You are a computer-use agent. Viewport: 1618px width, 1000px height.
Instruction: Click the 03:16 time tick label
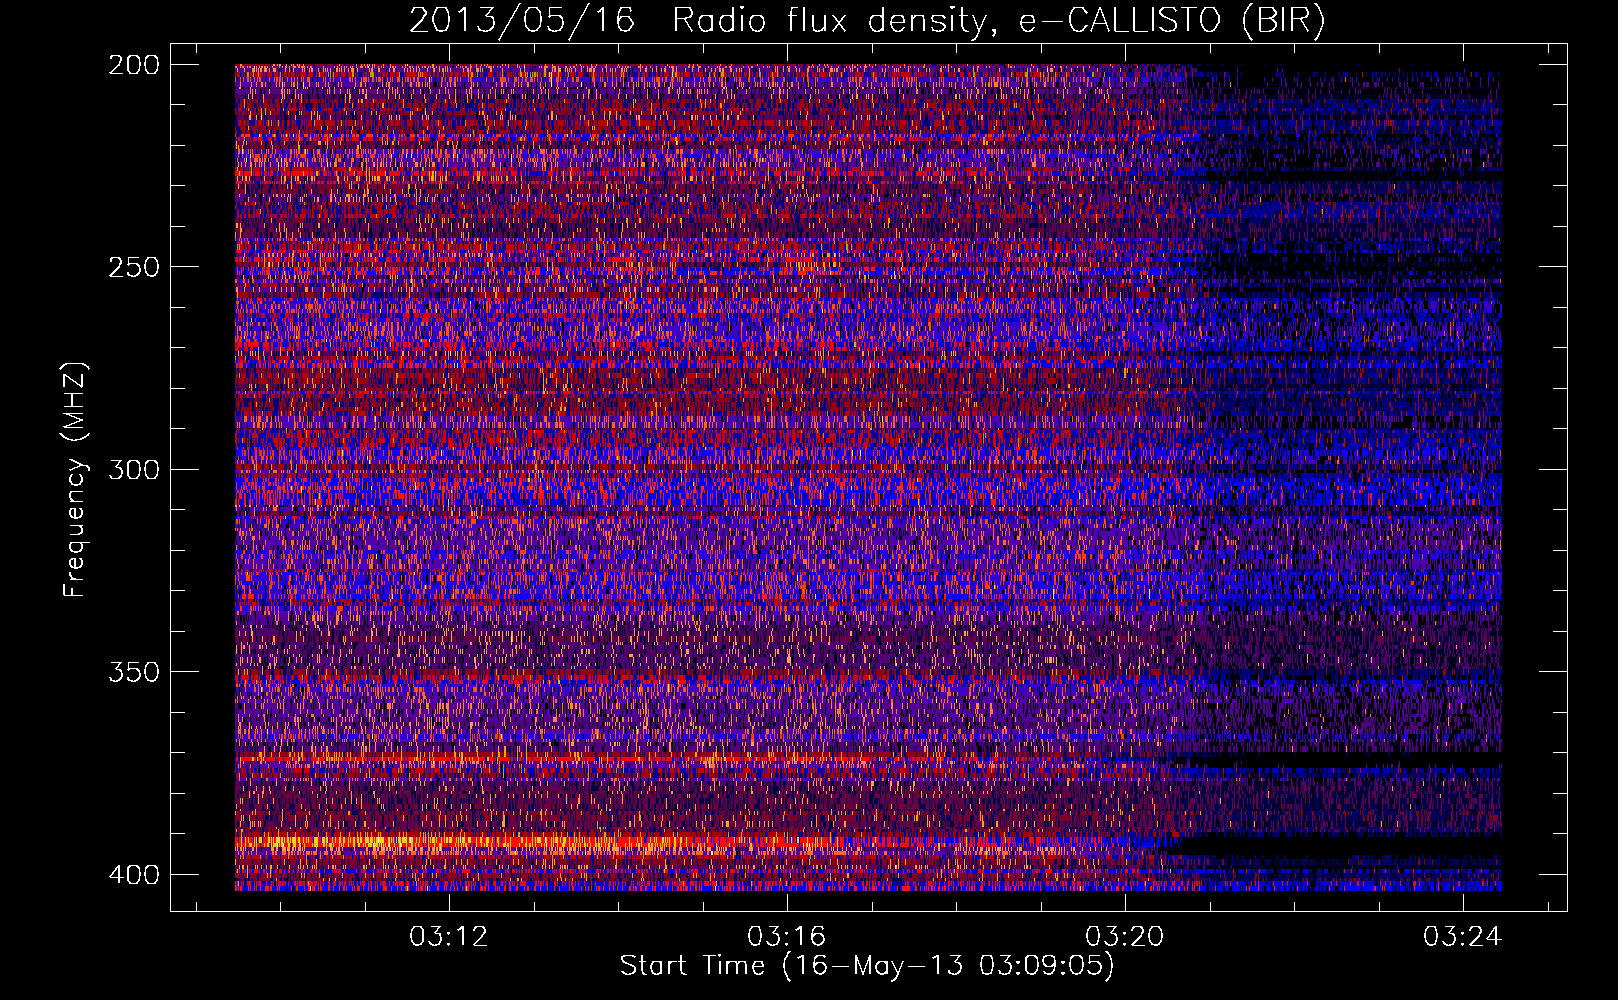(787, 937)
